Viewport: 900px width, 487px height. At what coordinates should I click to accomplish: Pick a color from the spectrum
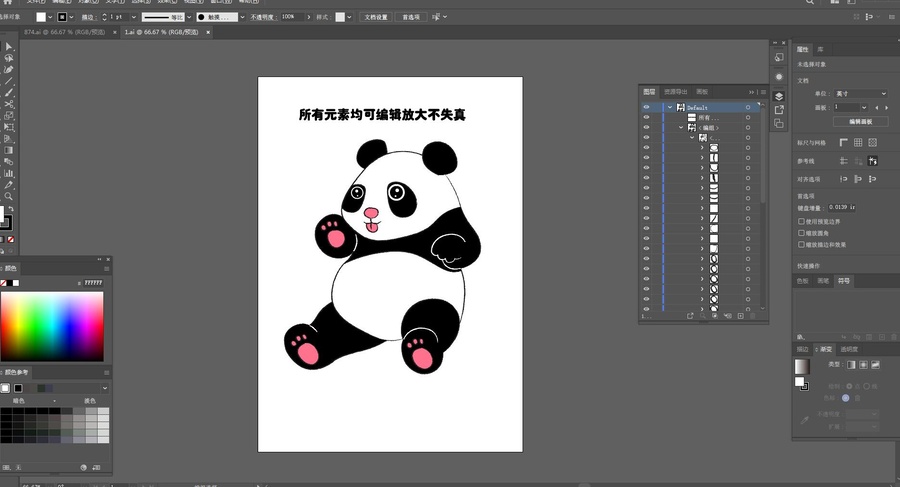[52, 326]
